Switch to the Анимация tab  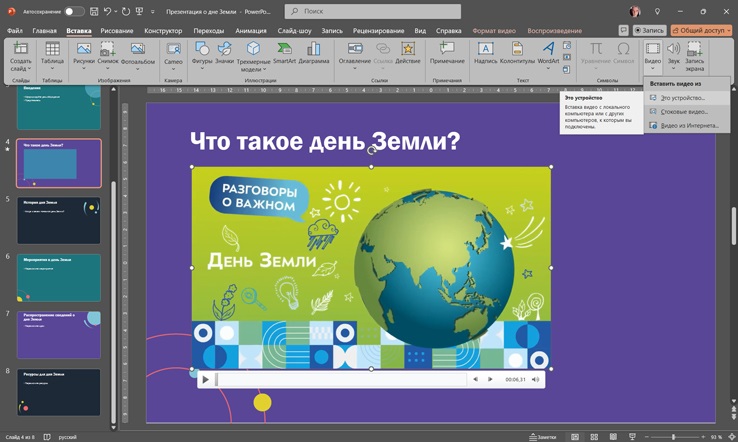point(251,31)
